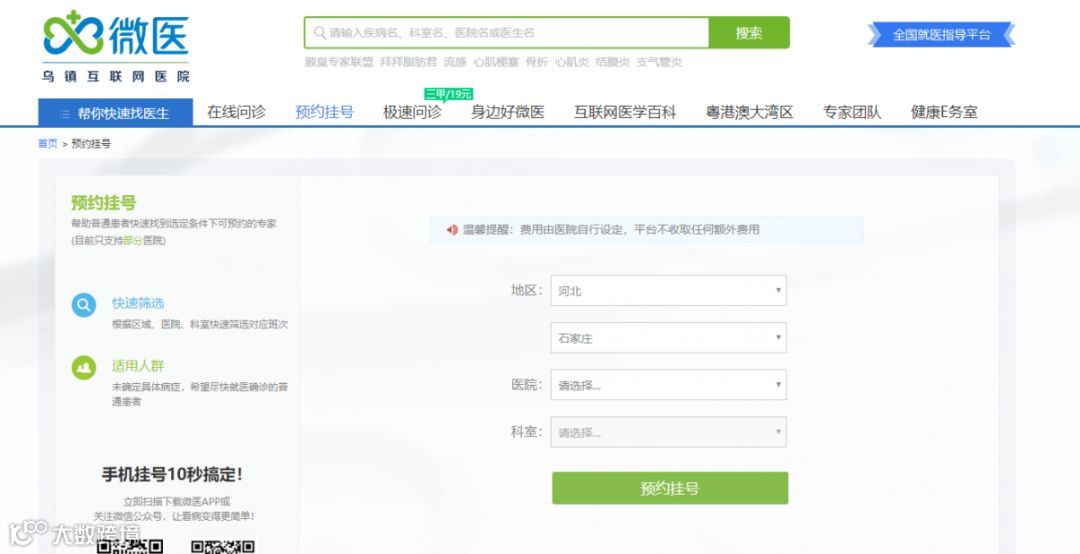Screen dimensions: 1080x554
Task: Open the city dropdown showing 石家庄
Action: [x=668, y=338]
